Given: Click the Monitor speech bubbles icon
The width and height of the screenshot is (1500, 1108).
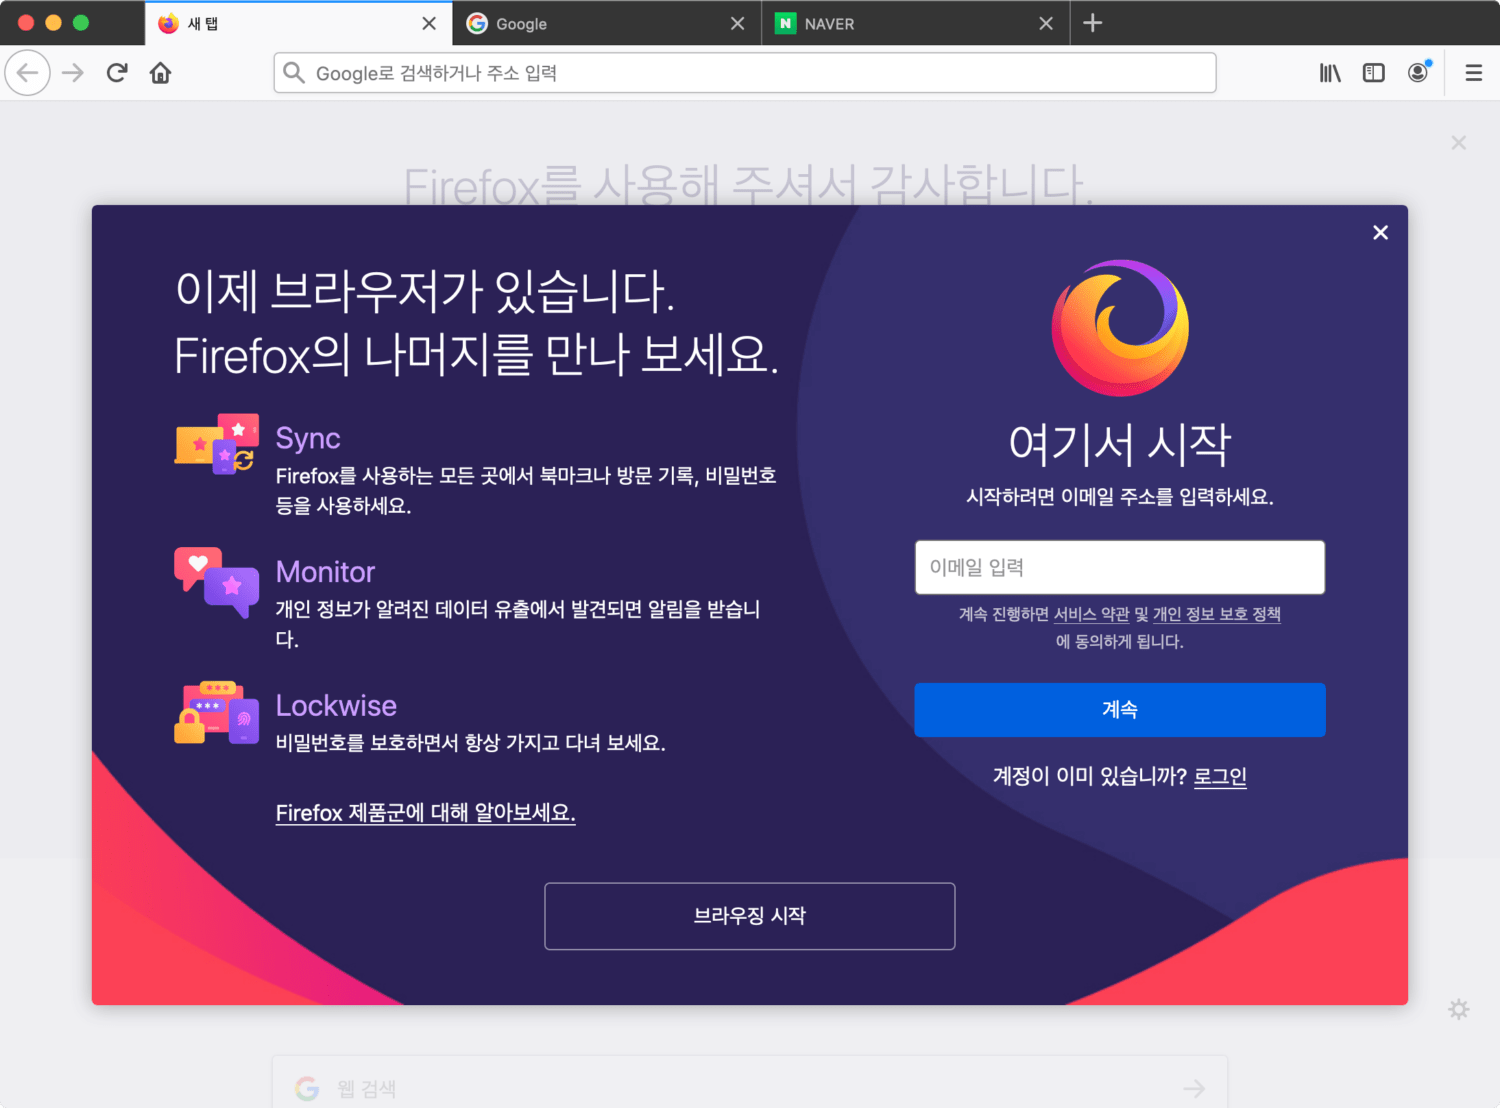Looking at the screenshot, I should [x=217, y=583].
